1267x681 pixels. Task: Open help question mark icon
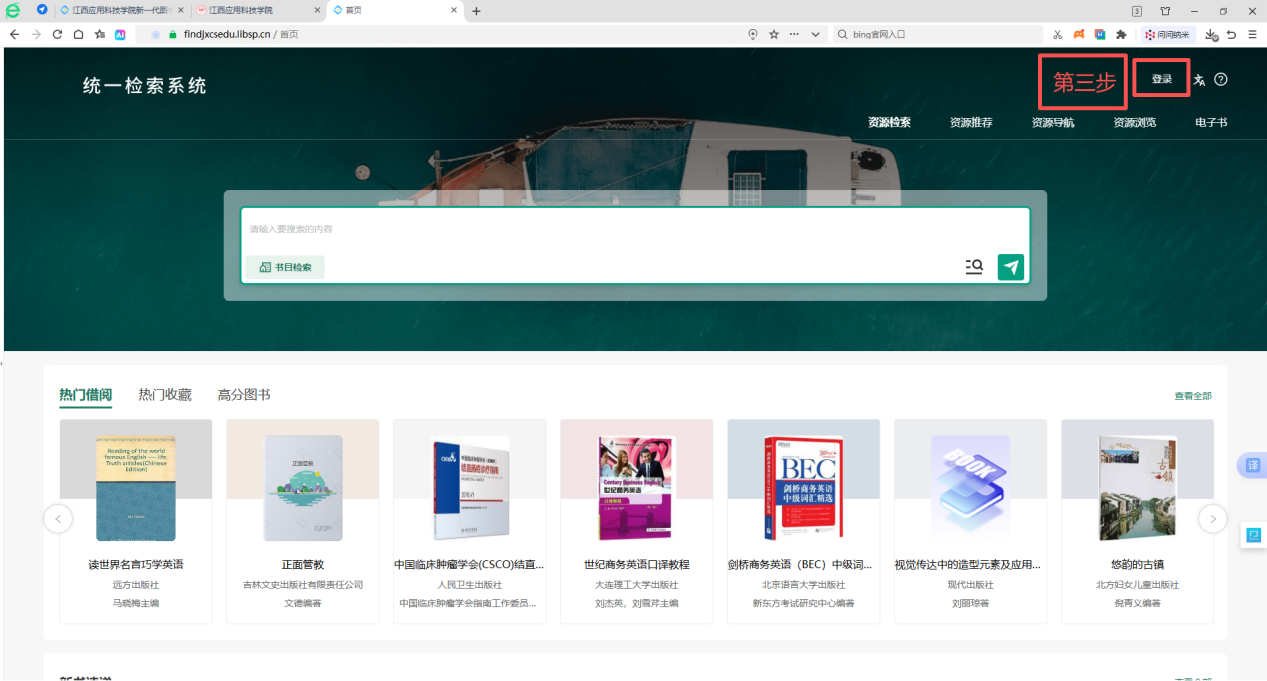point(1221,79)
